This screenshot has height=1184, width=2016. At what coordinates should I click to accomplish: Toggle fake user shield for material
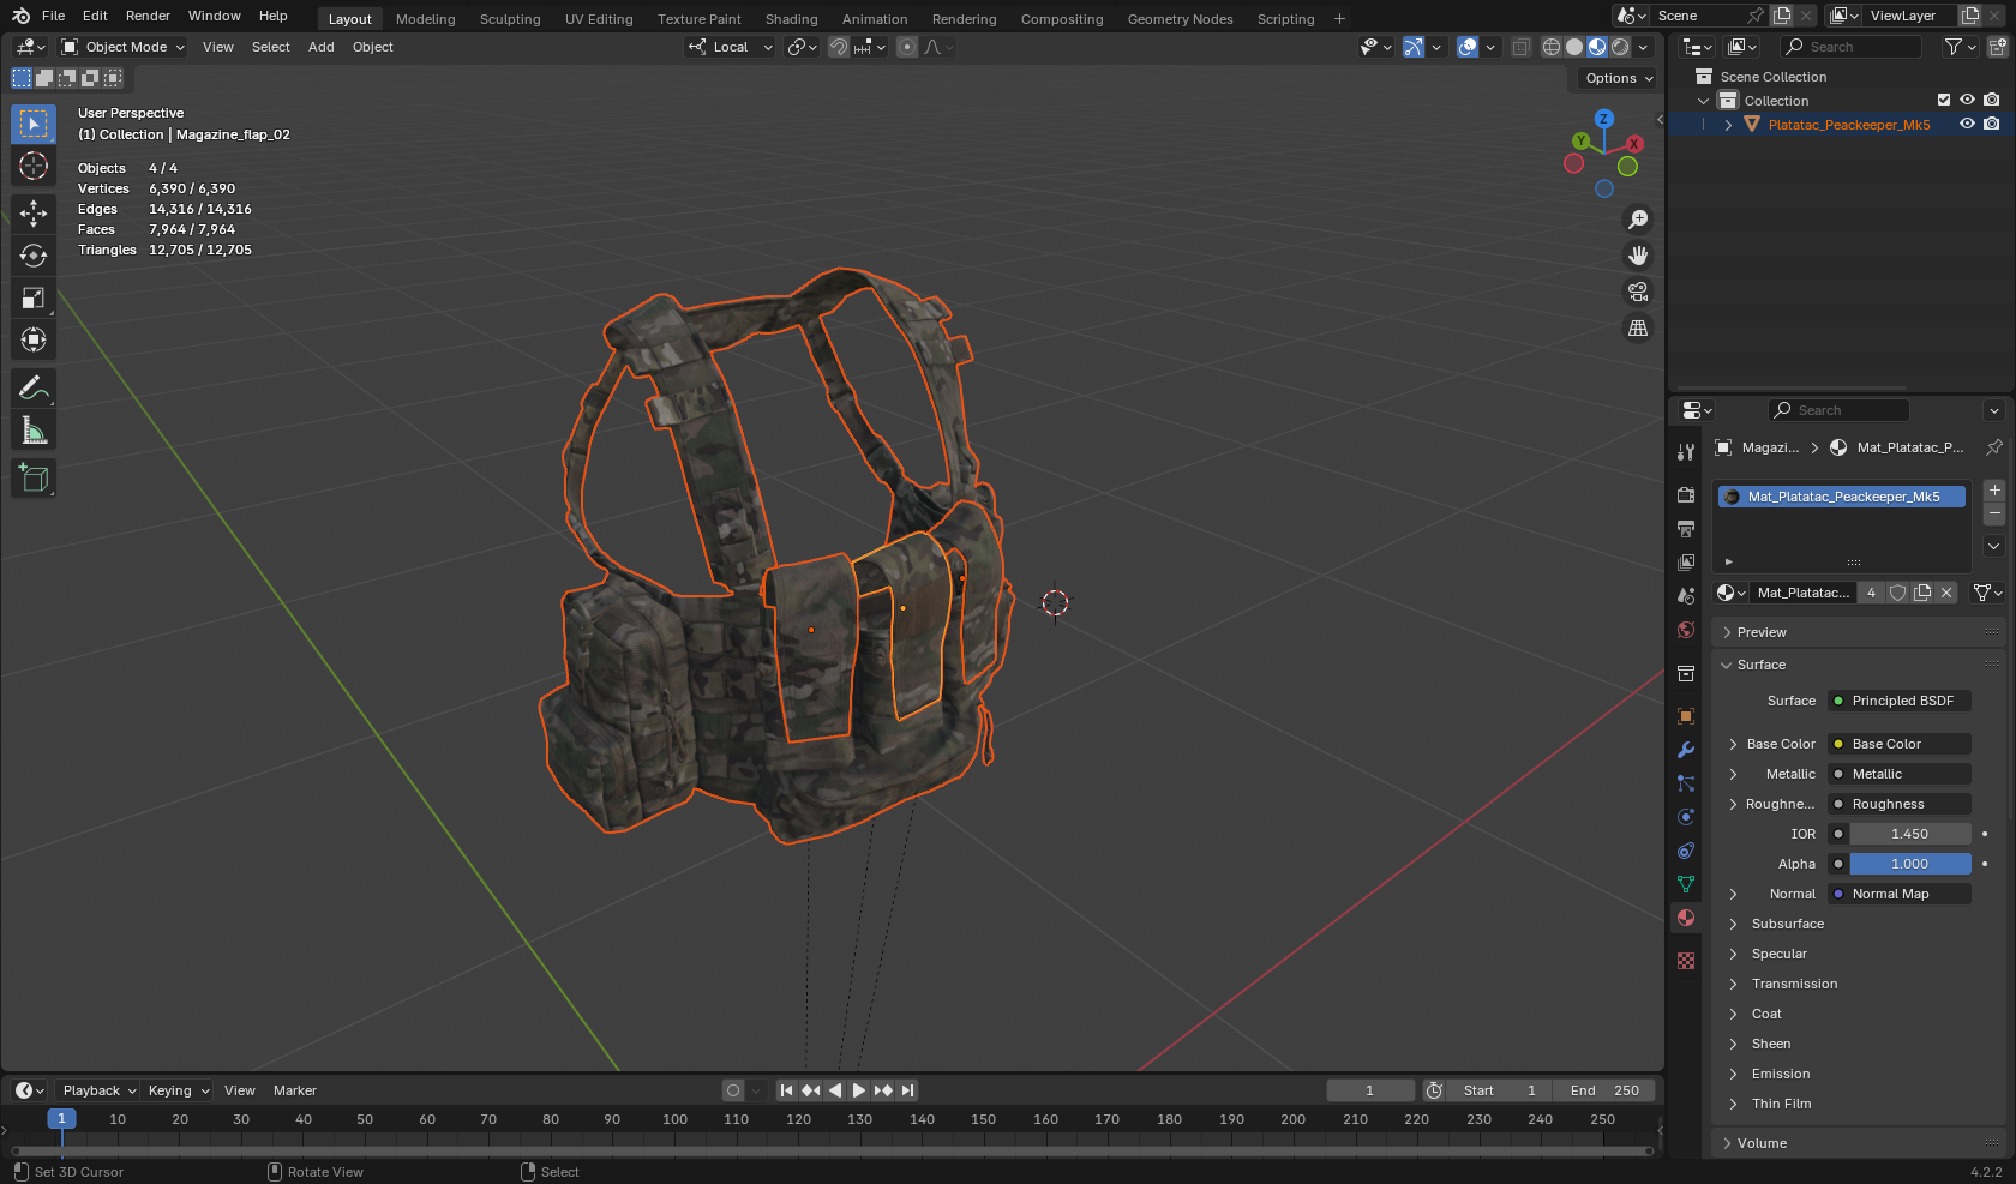[x=1897, y=592]
